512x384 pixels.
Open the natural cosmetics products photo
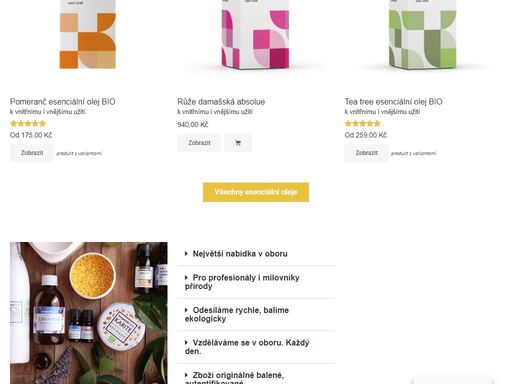tap(89, 313)
